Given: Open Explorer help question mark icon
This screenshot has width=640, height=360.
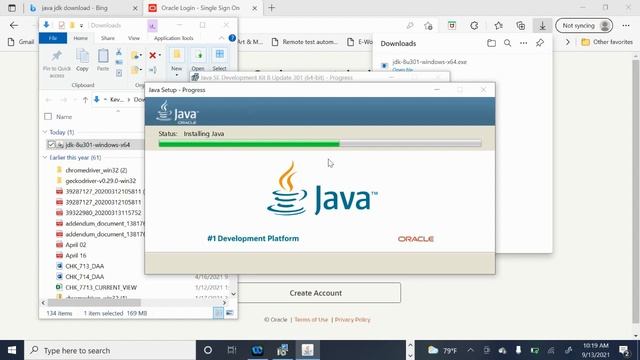Looking at the screenshot, I should tap(232, 38).
